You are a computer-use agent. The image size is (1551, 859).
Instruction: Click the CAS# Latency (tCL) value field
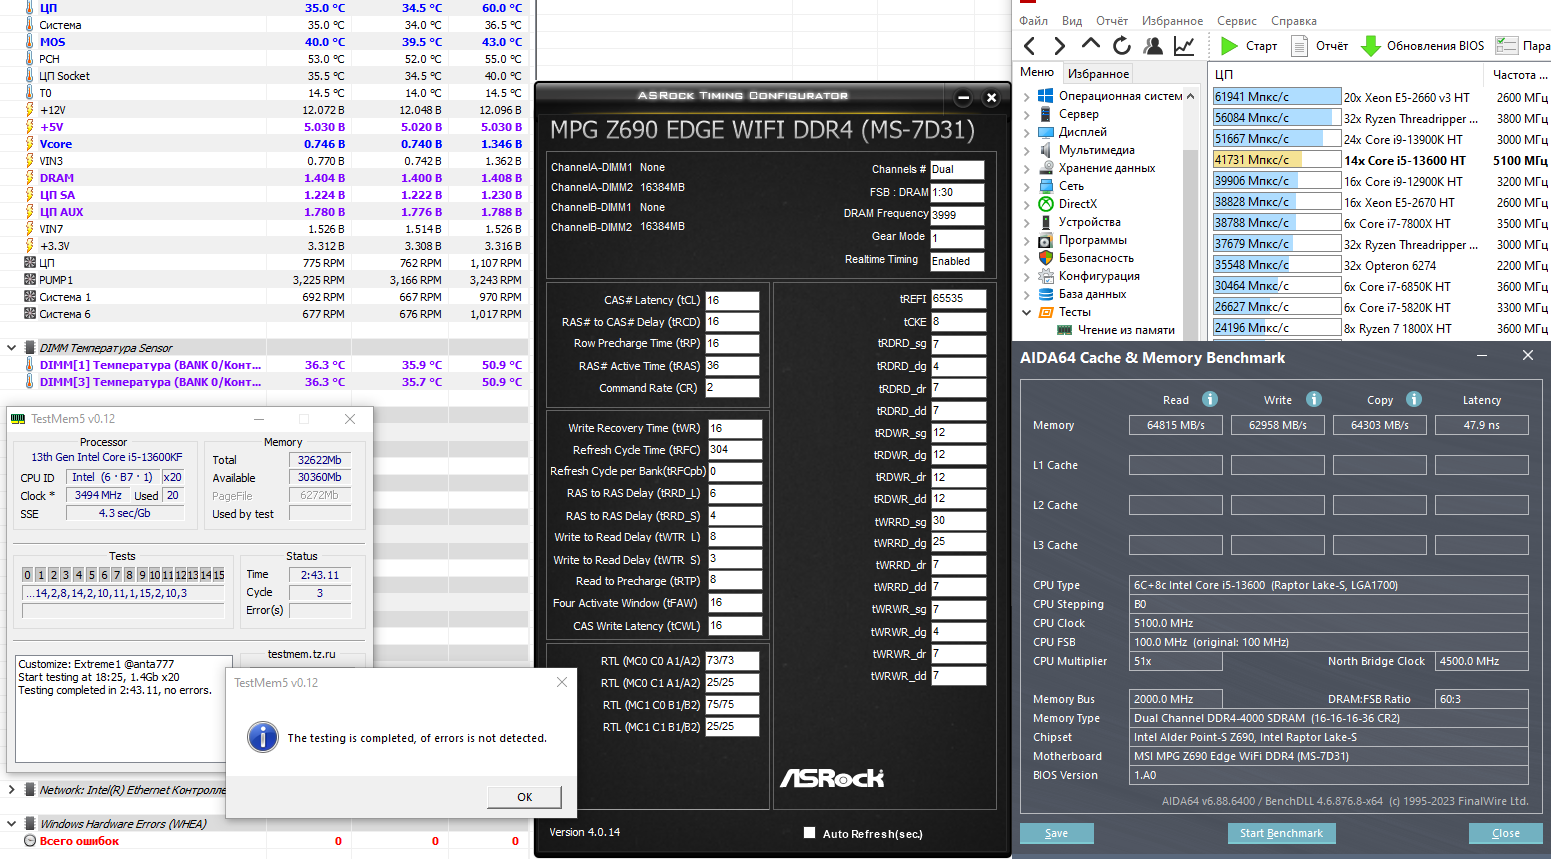pyautogui.click(x=732, y=300)
